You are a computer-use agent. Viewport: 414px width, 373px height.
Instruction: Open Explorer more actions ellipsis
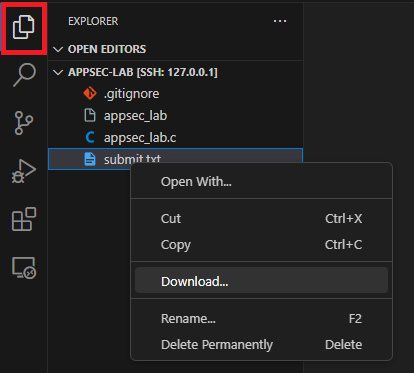[280, 21]
